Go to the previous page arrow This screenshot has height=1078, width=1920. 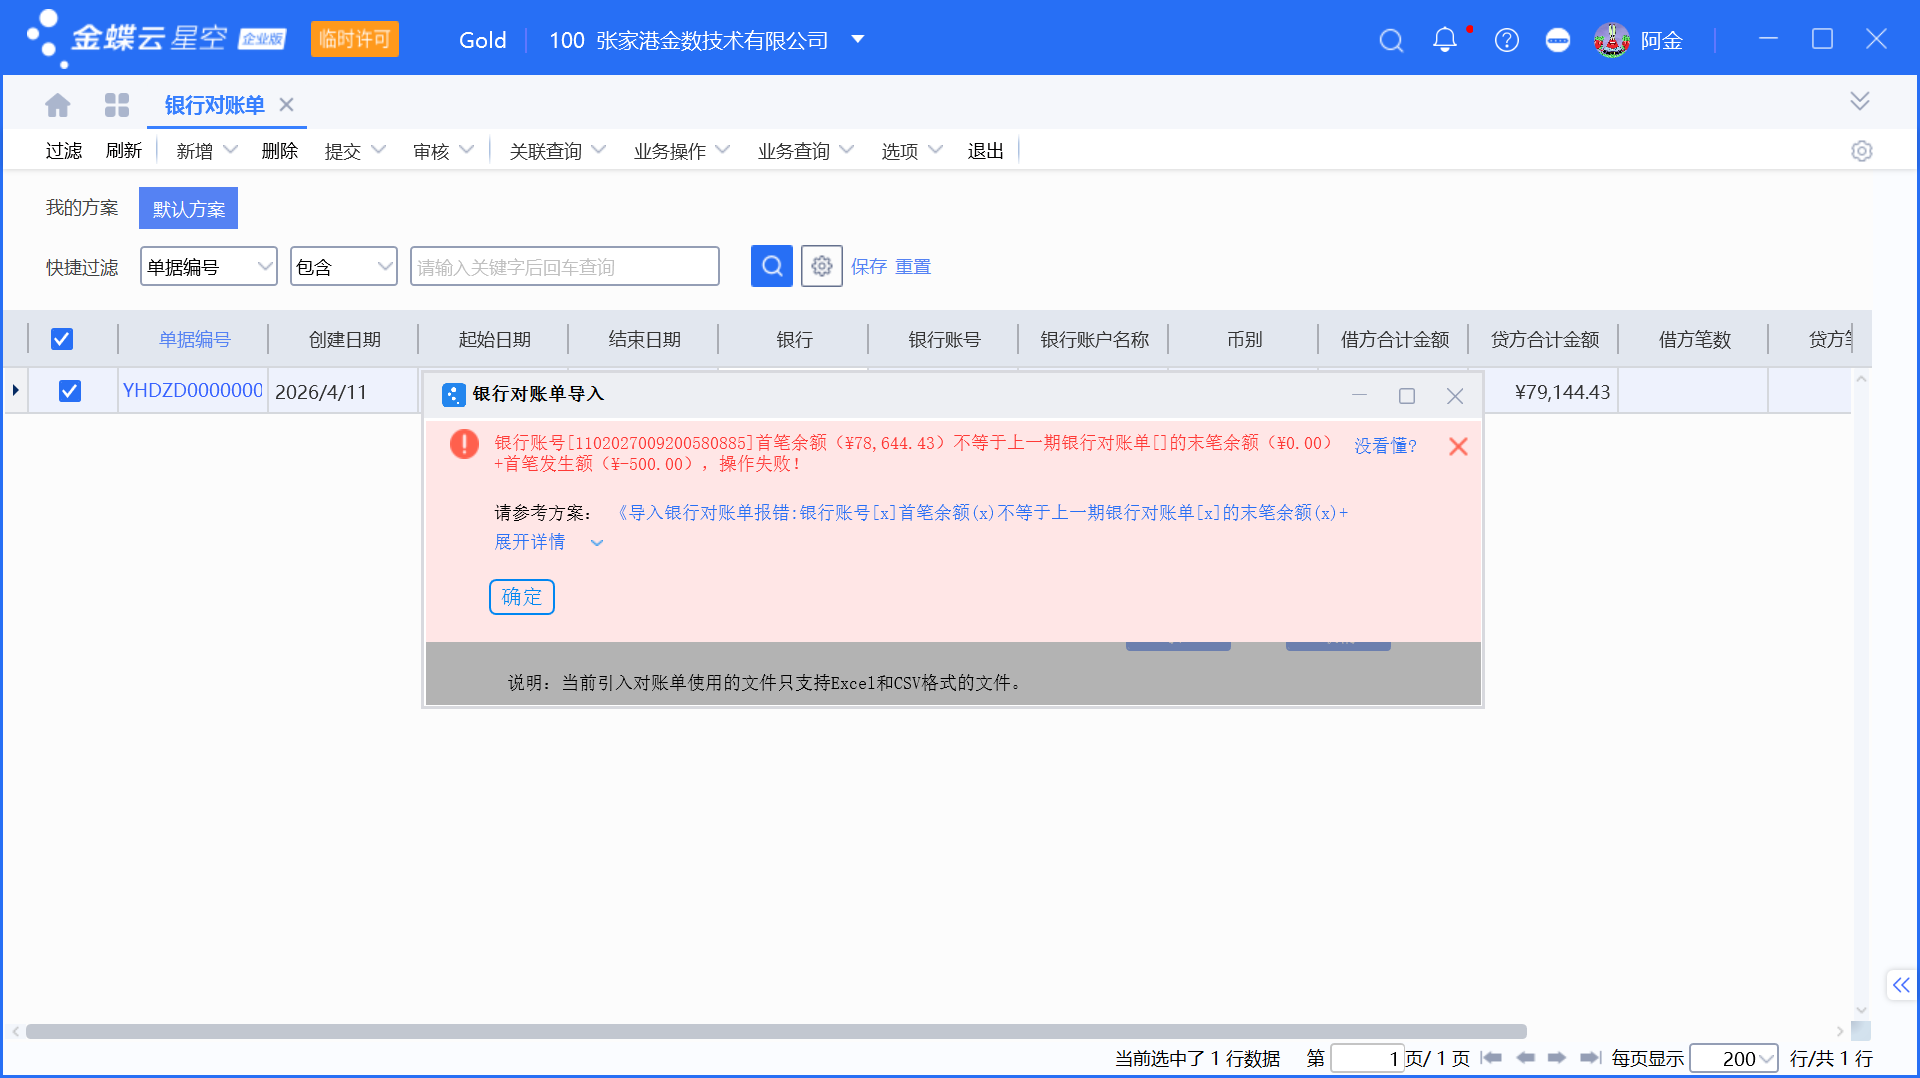click(1526, 1058)
